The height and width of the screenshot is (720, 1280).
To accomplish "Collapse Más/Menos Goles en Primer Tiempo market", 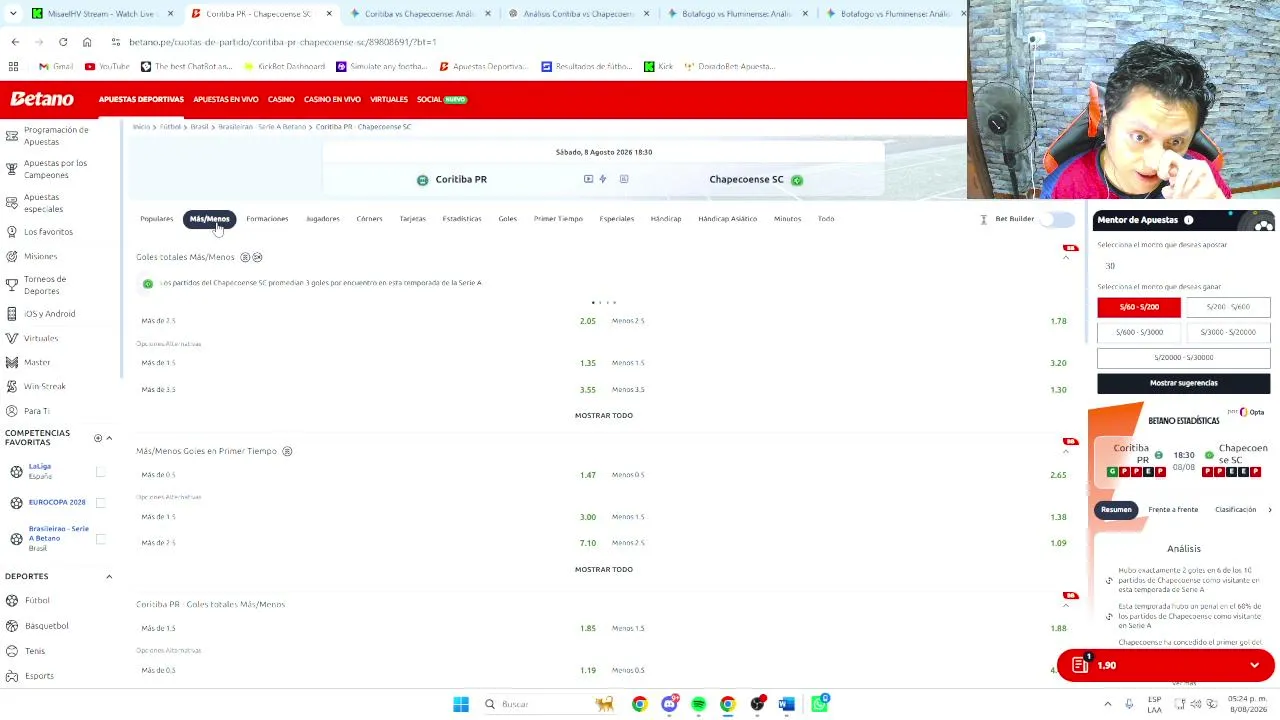I will (x=1066, y=452).
